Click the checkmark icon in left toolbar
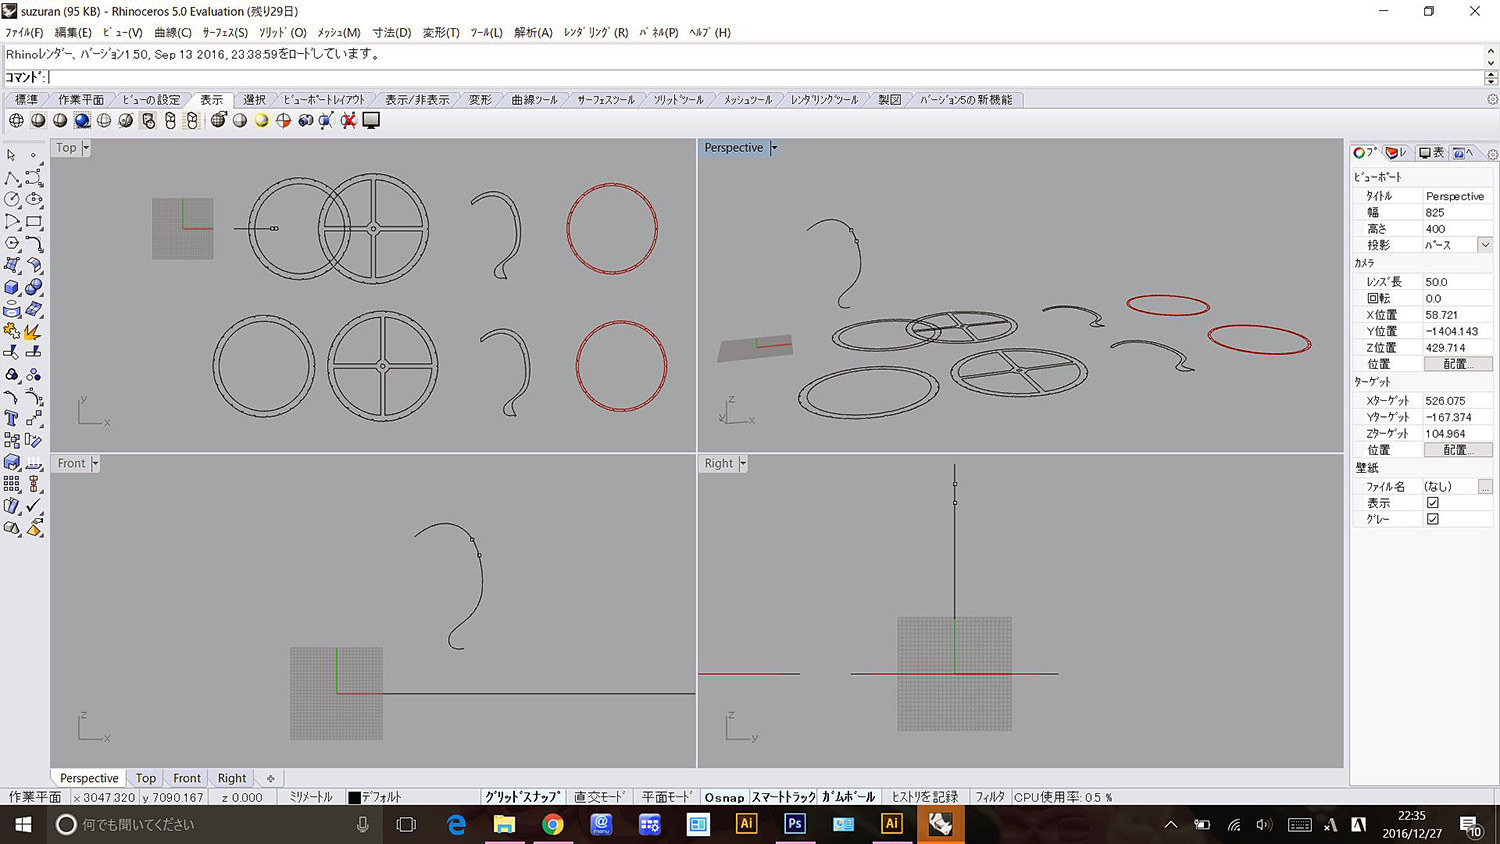The width and height of the screenshot is (1500, 844). click(34, 506)
